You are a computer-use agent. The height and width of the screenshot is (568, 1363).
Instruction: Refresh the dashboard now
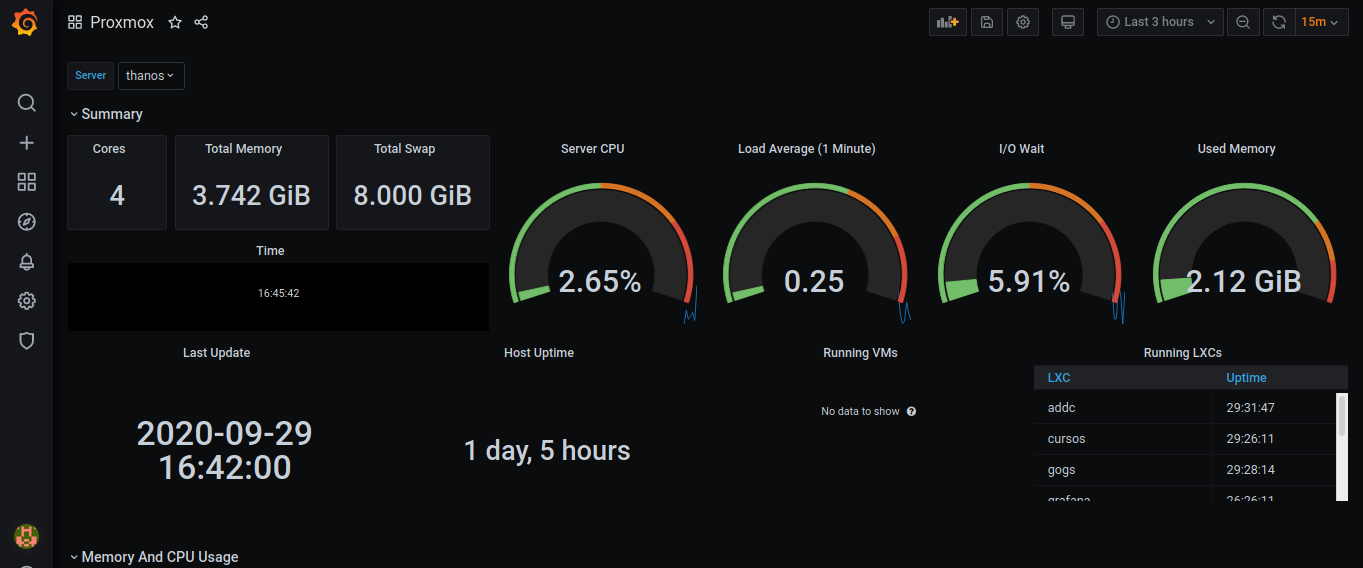point(1278,22)
